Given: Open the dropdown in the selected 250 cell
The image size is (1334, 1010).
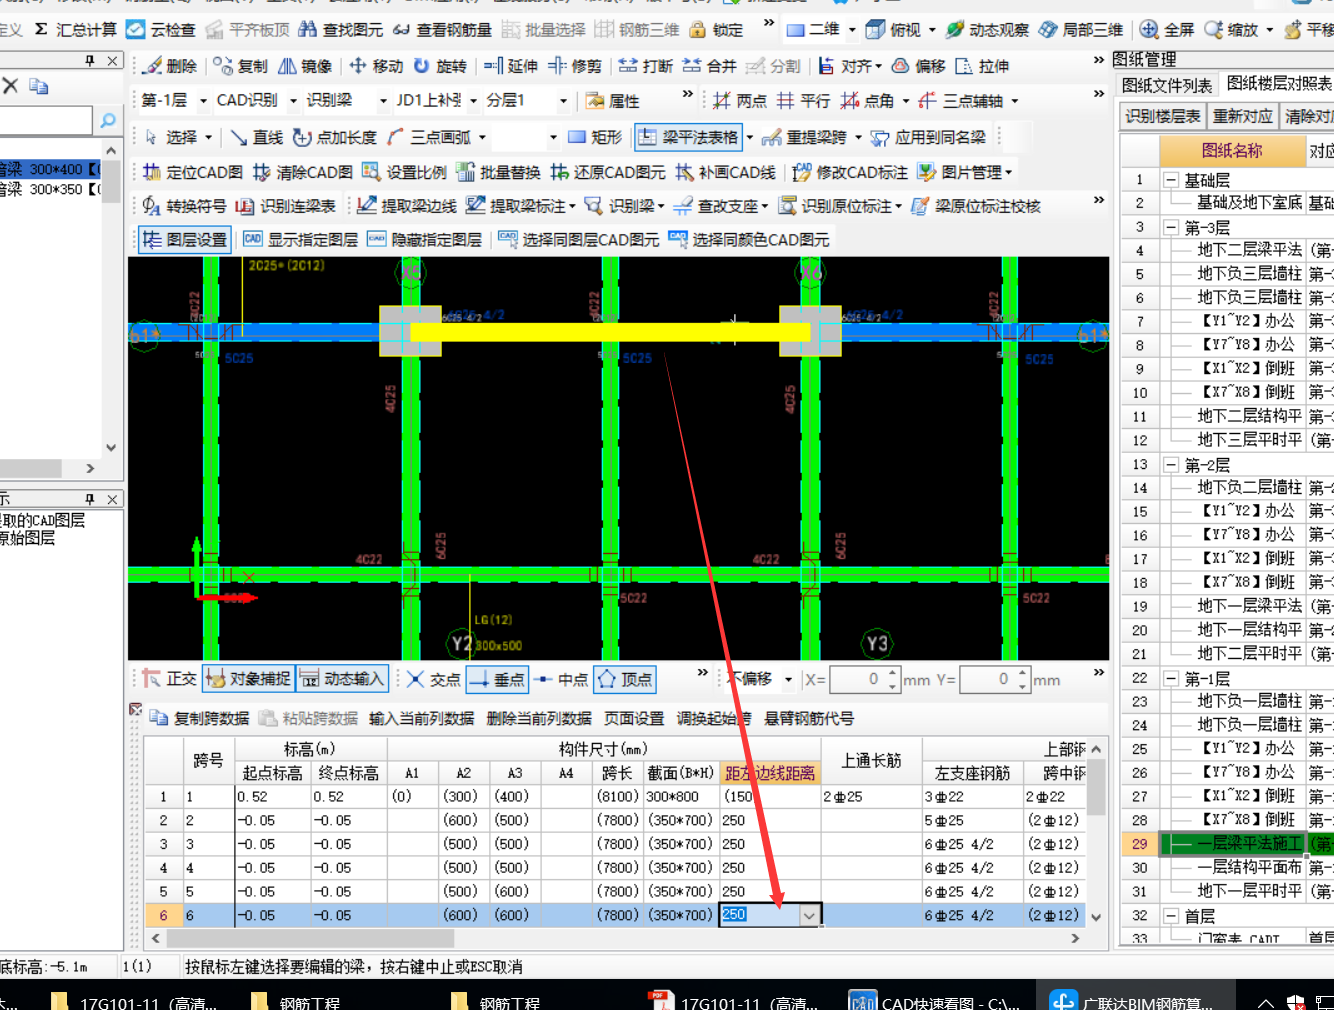Looking at the screenshot, I should 810,914.
